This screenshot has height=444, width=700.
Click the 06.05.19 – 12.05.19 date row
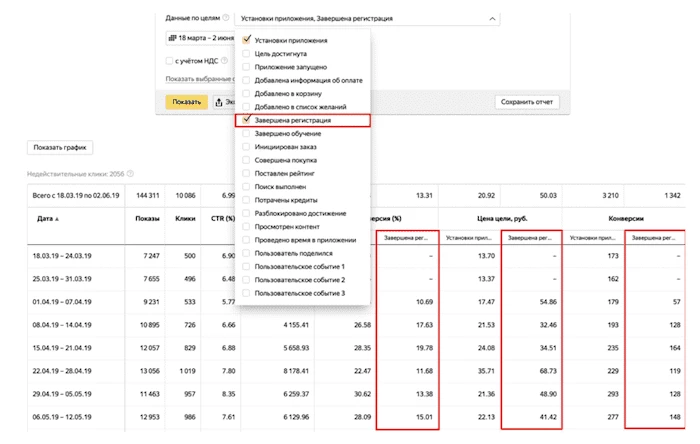click(x=62, y=417)
